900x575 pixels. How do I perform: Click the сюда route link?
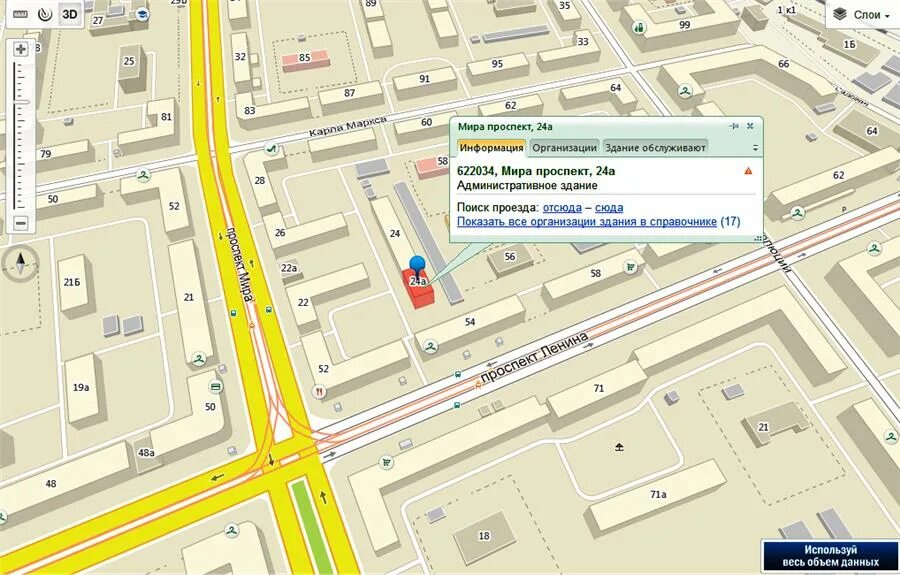point(609,207)
